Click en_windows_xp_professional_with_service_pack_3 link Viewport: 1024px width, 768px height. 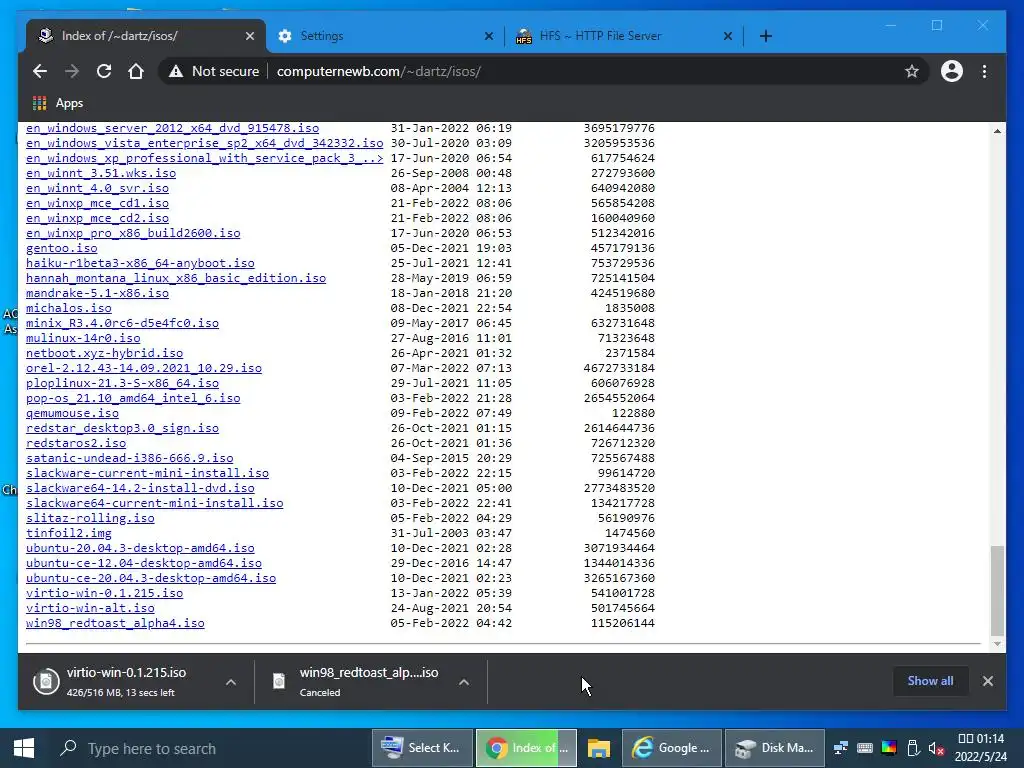click(204, 158)
